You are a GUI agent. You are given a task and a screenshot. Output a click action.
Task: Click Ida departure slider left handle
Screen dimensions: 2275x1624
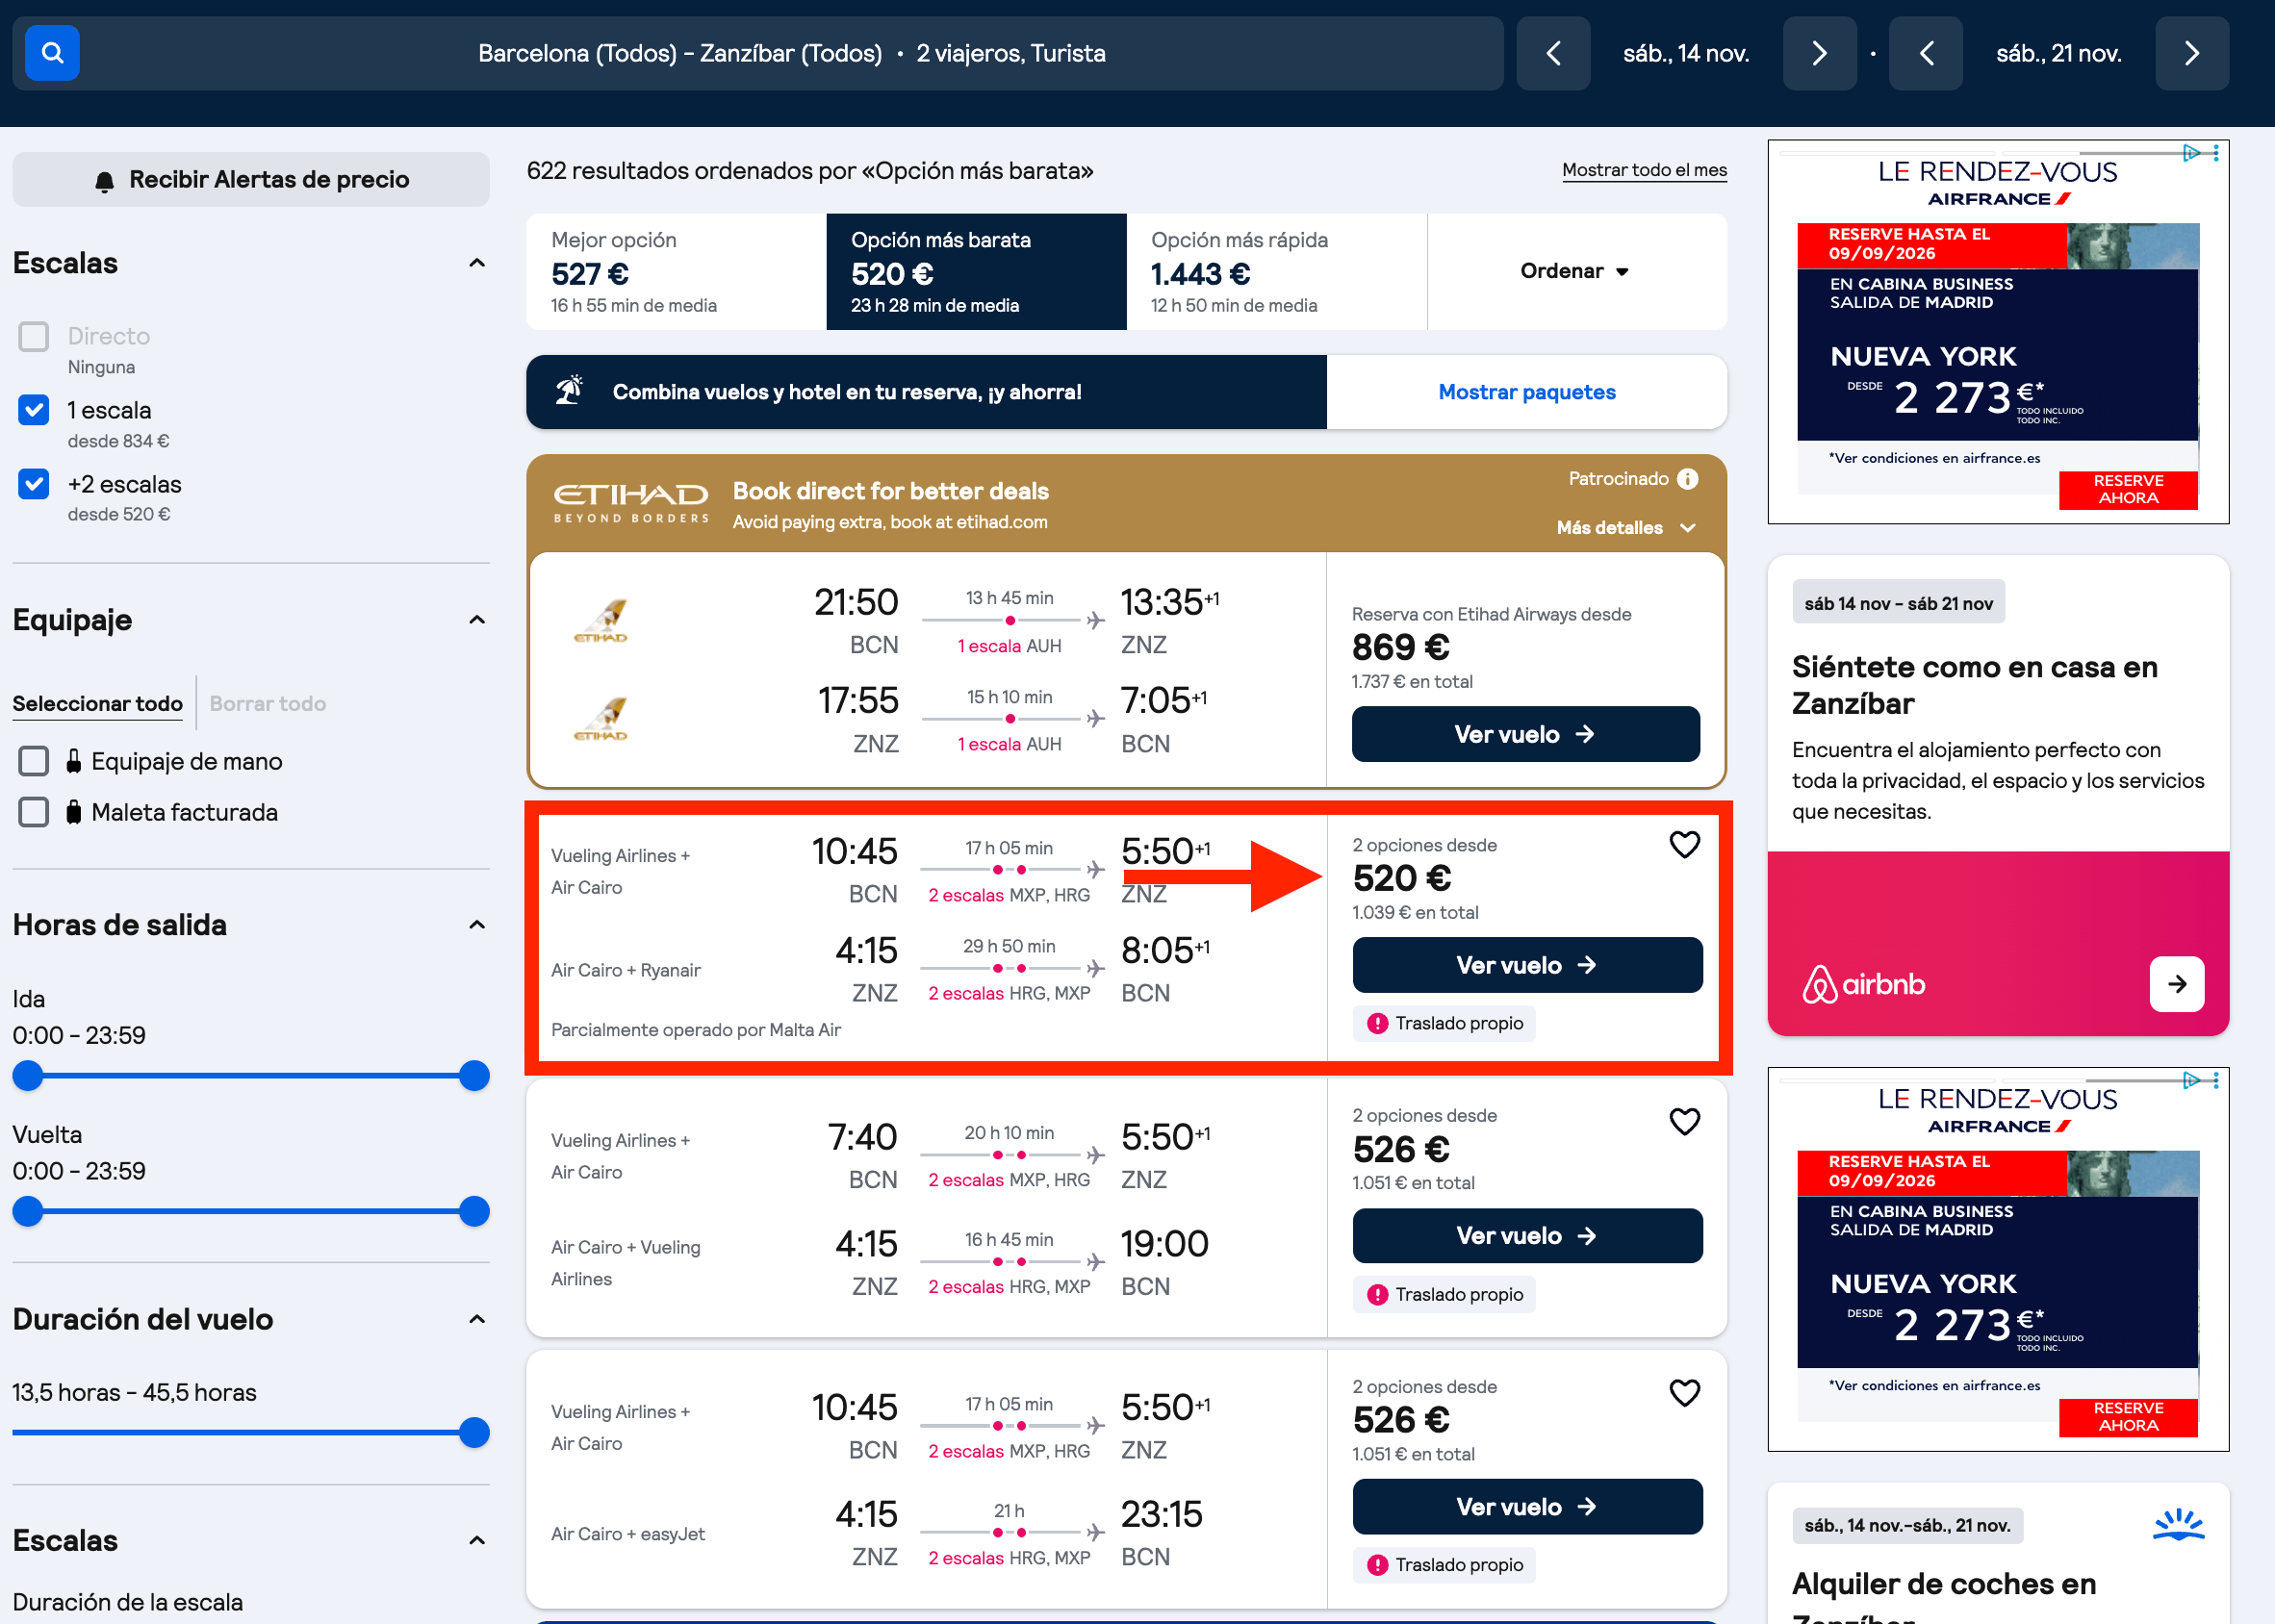[28, 1076]
